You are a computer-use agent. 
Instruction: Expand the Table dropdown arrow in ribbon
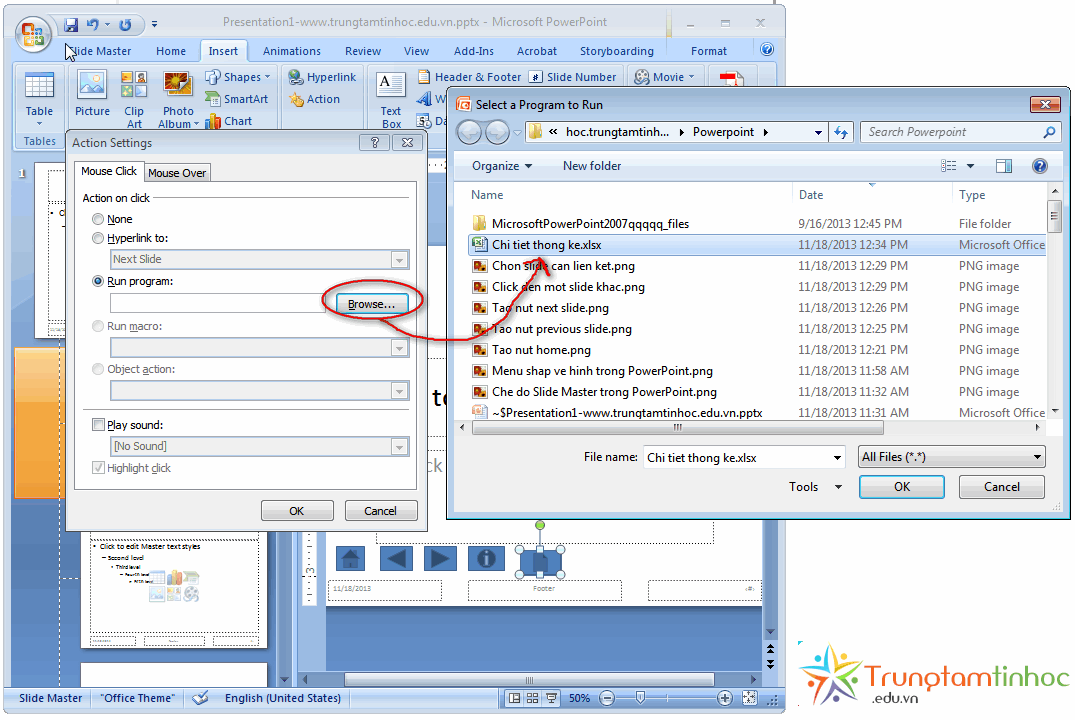[39, 124]
